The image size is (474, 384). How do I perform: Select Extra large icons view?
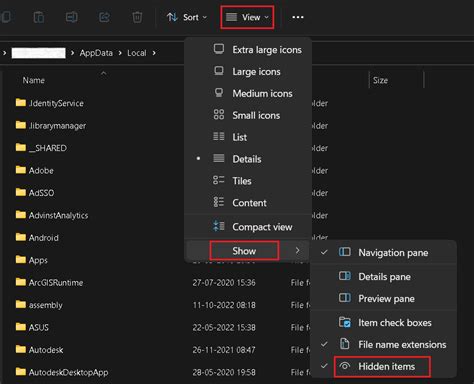click(x=248, y=50)
